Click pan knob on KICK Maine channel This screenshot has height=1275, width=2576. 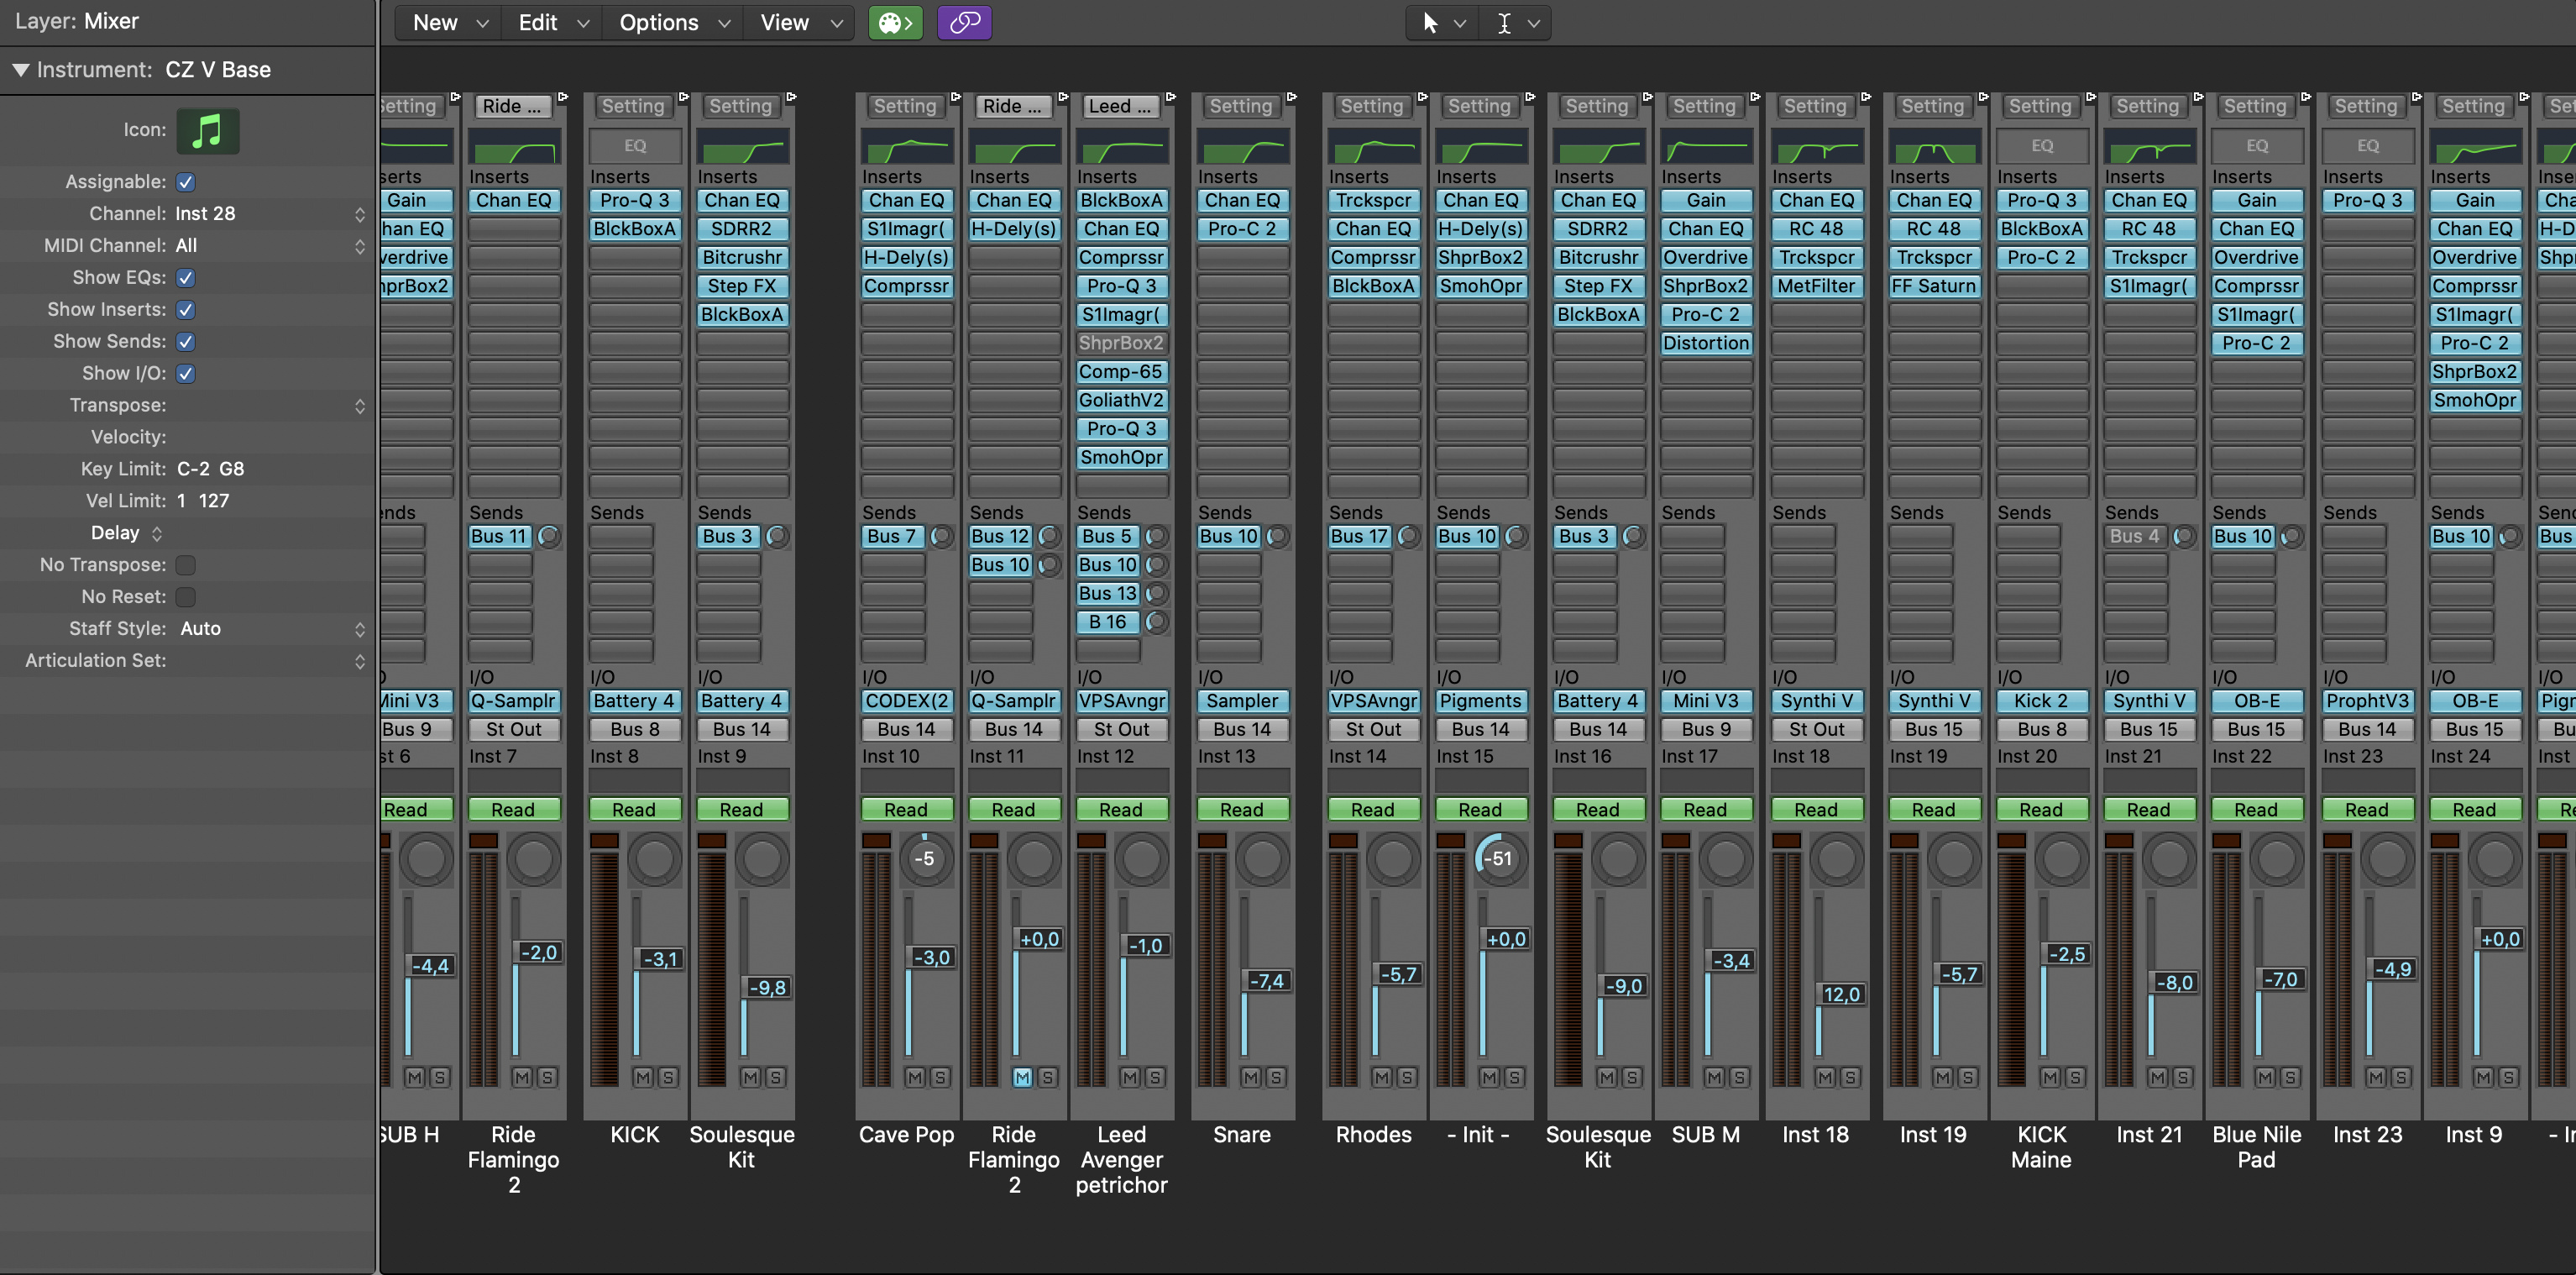[2061, 858]
